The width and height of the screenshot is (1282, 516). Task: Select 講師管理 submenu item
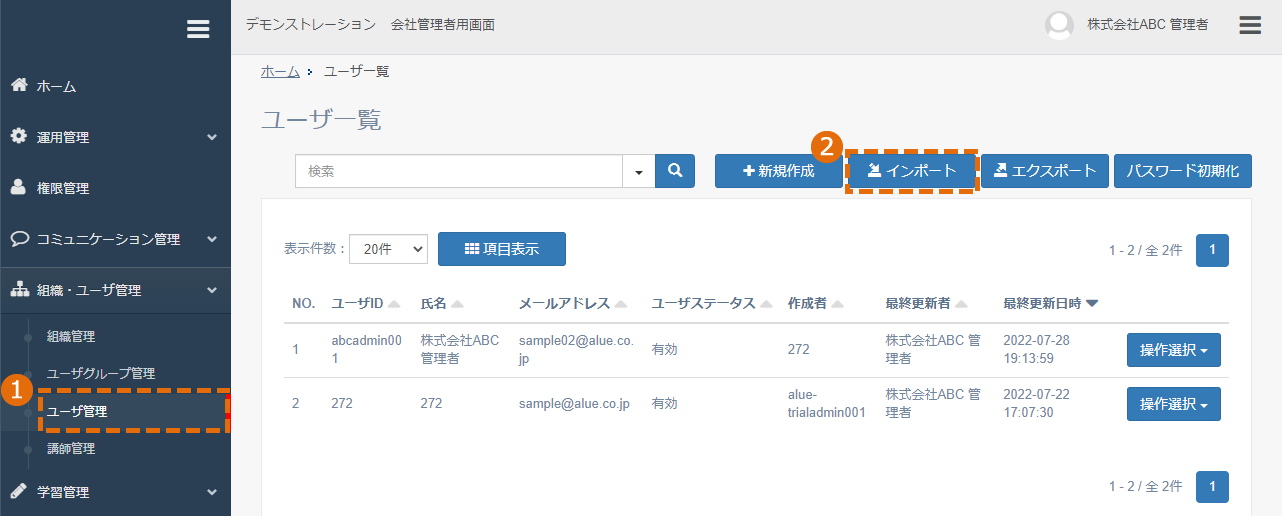click(71, 448)
